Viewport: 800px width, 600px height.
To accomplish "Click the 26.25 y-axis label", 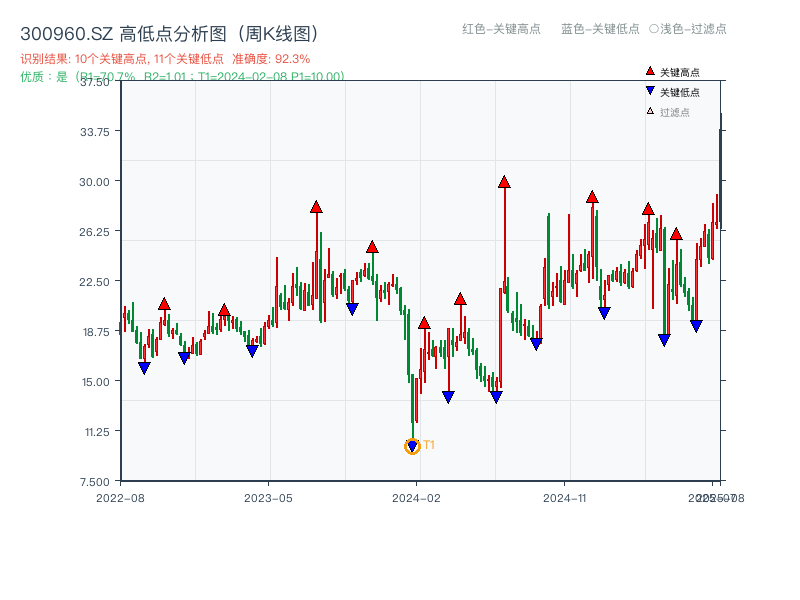I will tap(94, 232).
